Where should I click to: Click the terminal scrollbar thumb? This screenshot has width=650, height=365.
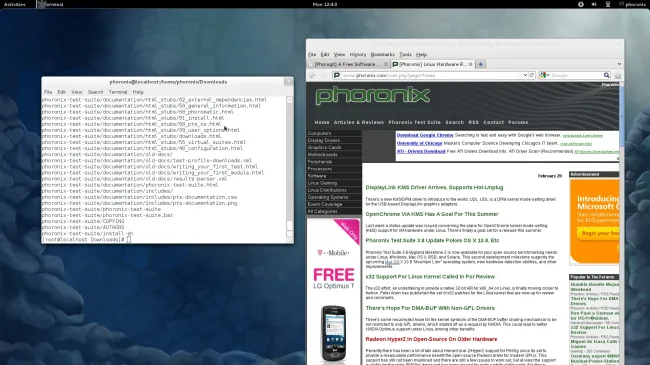[x=289, y=226]
